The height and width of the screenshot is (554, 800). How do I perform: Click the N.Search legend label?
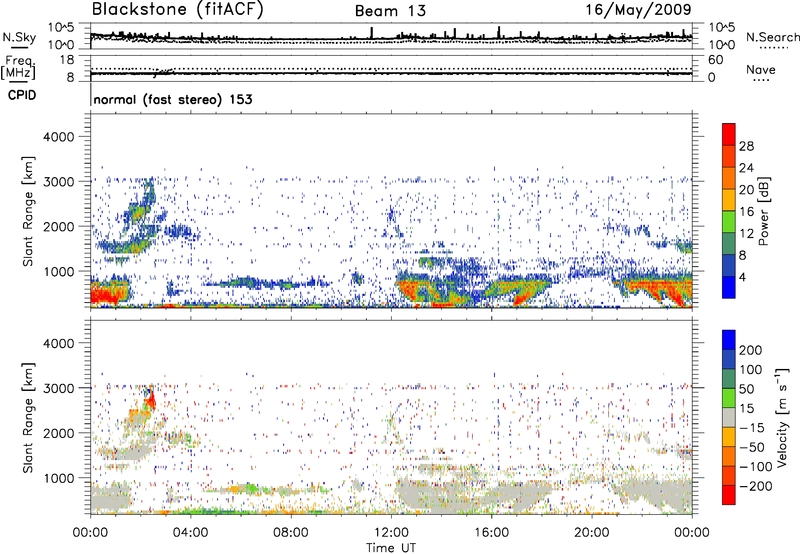pyautogui.click(x=772, y=37)
